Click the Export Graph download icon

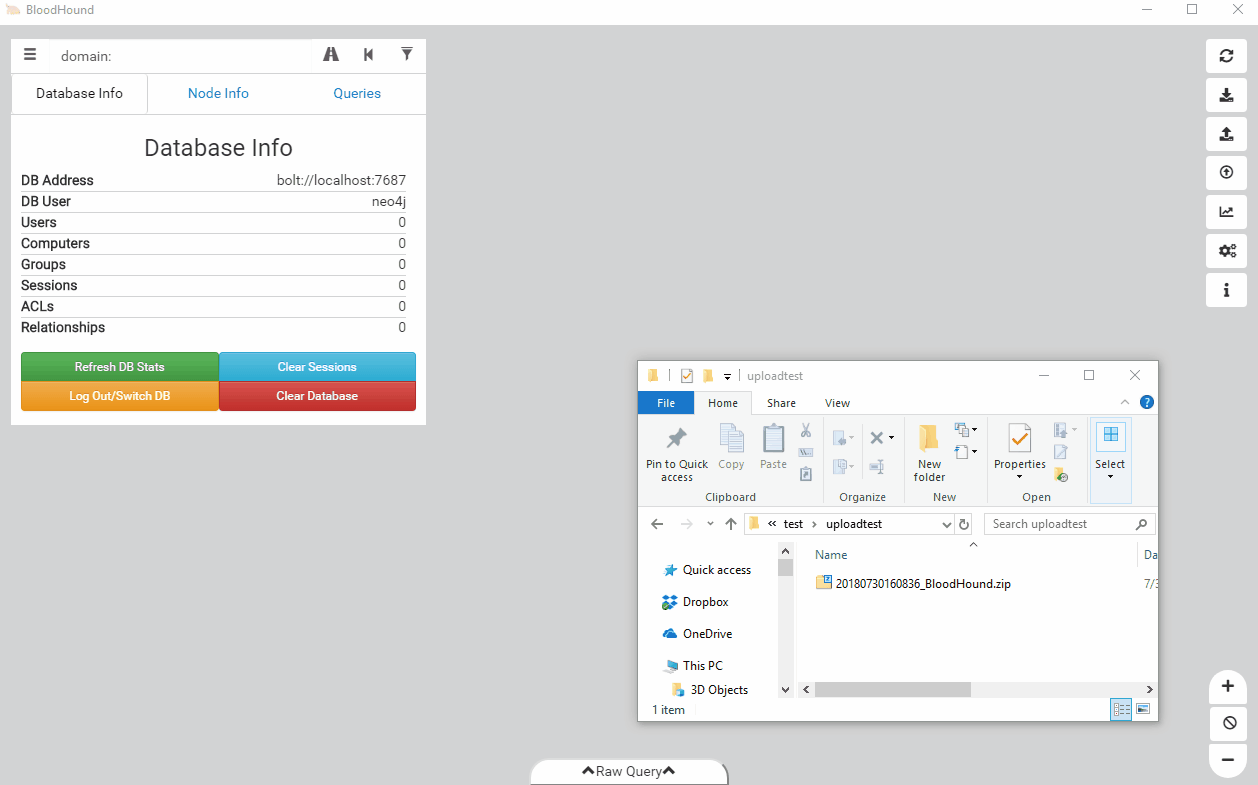tap(1226, 95)
